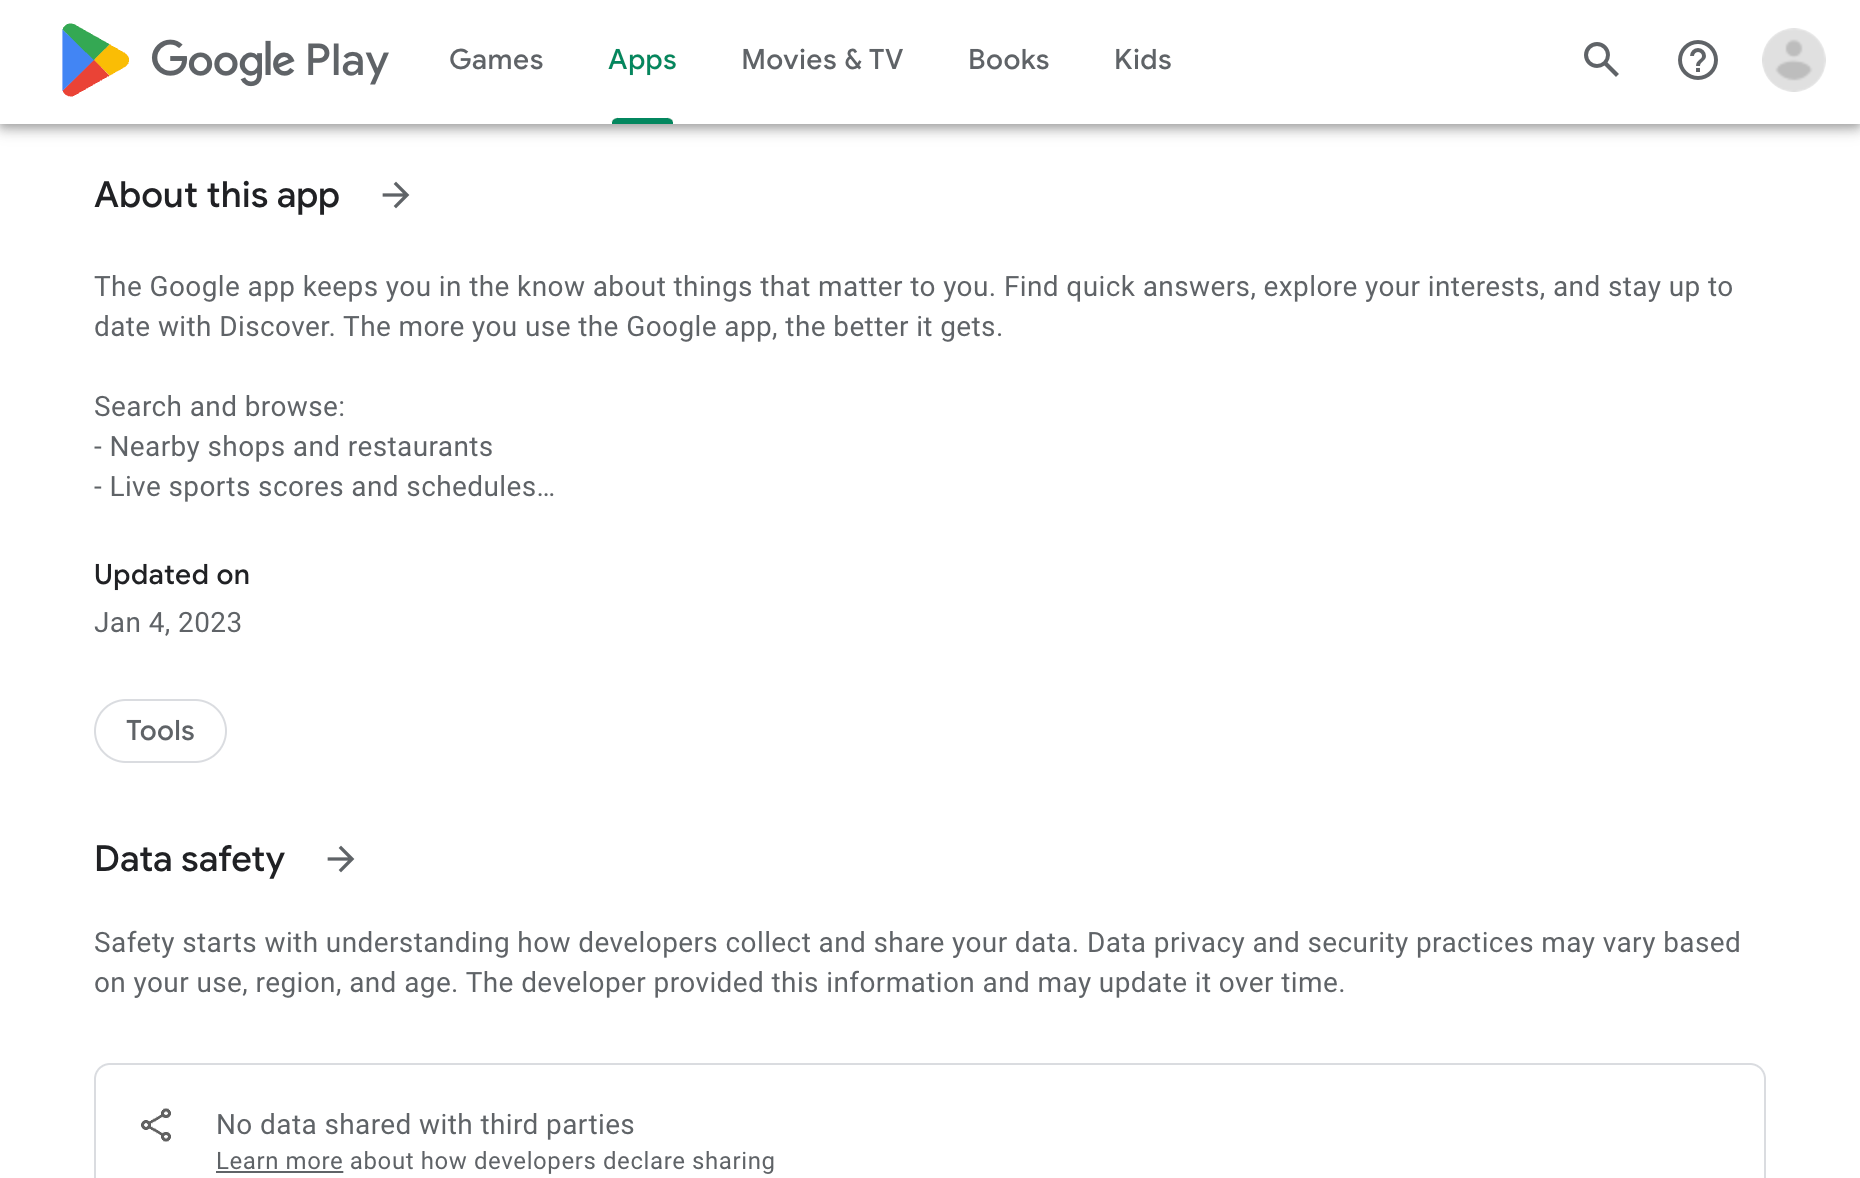Viewport: 1860px width, 1178px height.
Task: Open the Books tab
Action: click(1008, 60)
